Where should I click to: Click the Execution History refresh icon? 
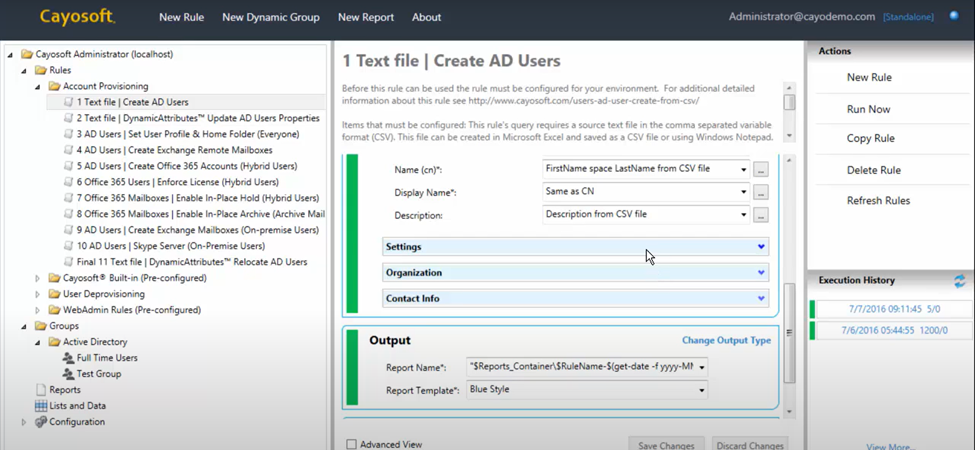[x=960, y=282]
